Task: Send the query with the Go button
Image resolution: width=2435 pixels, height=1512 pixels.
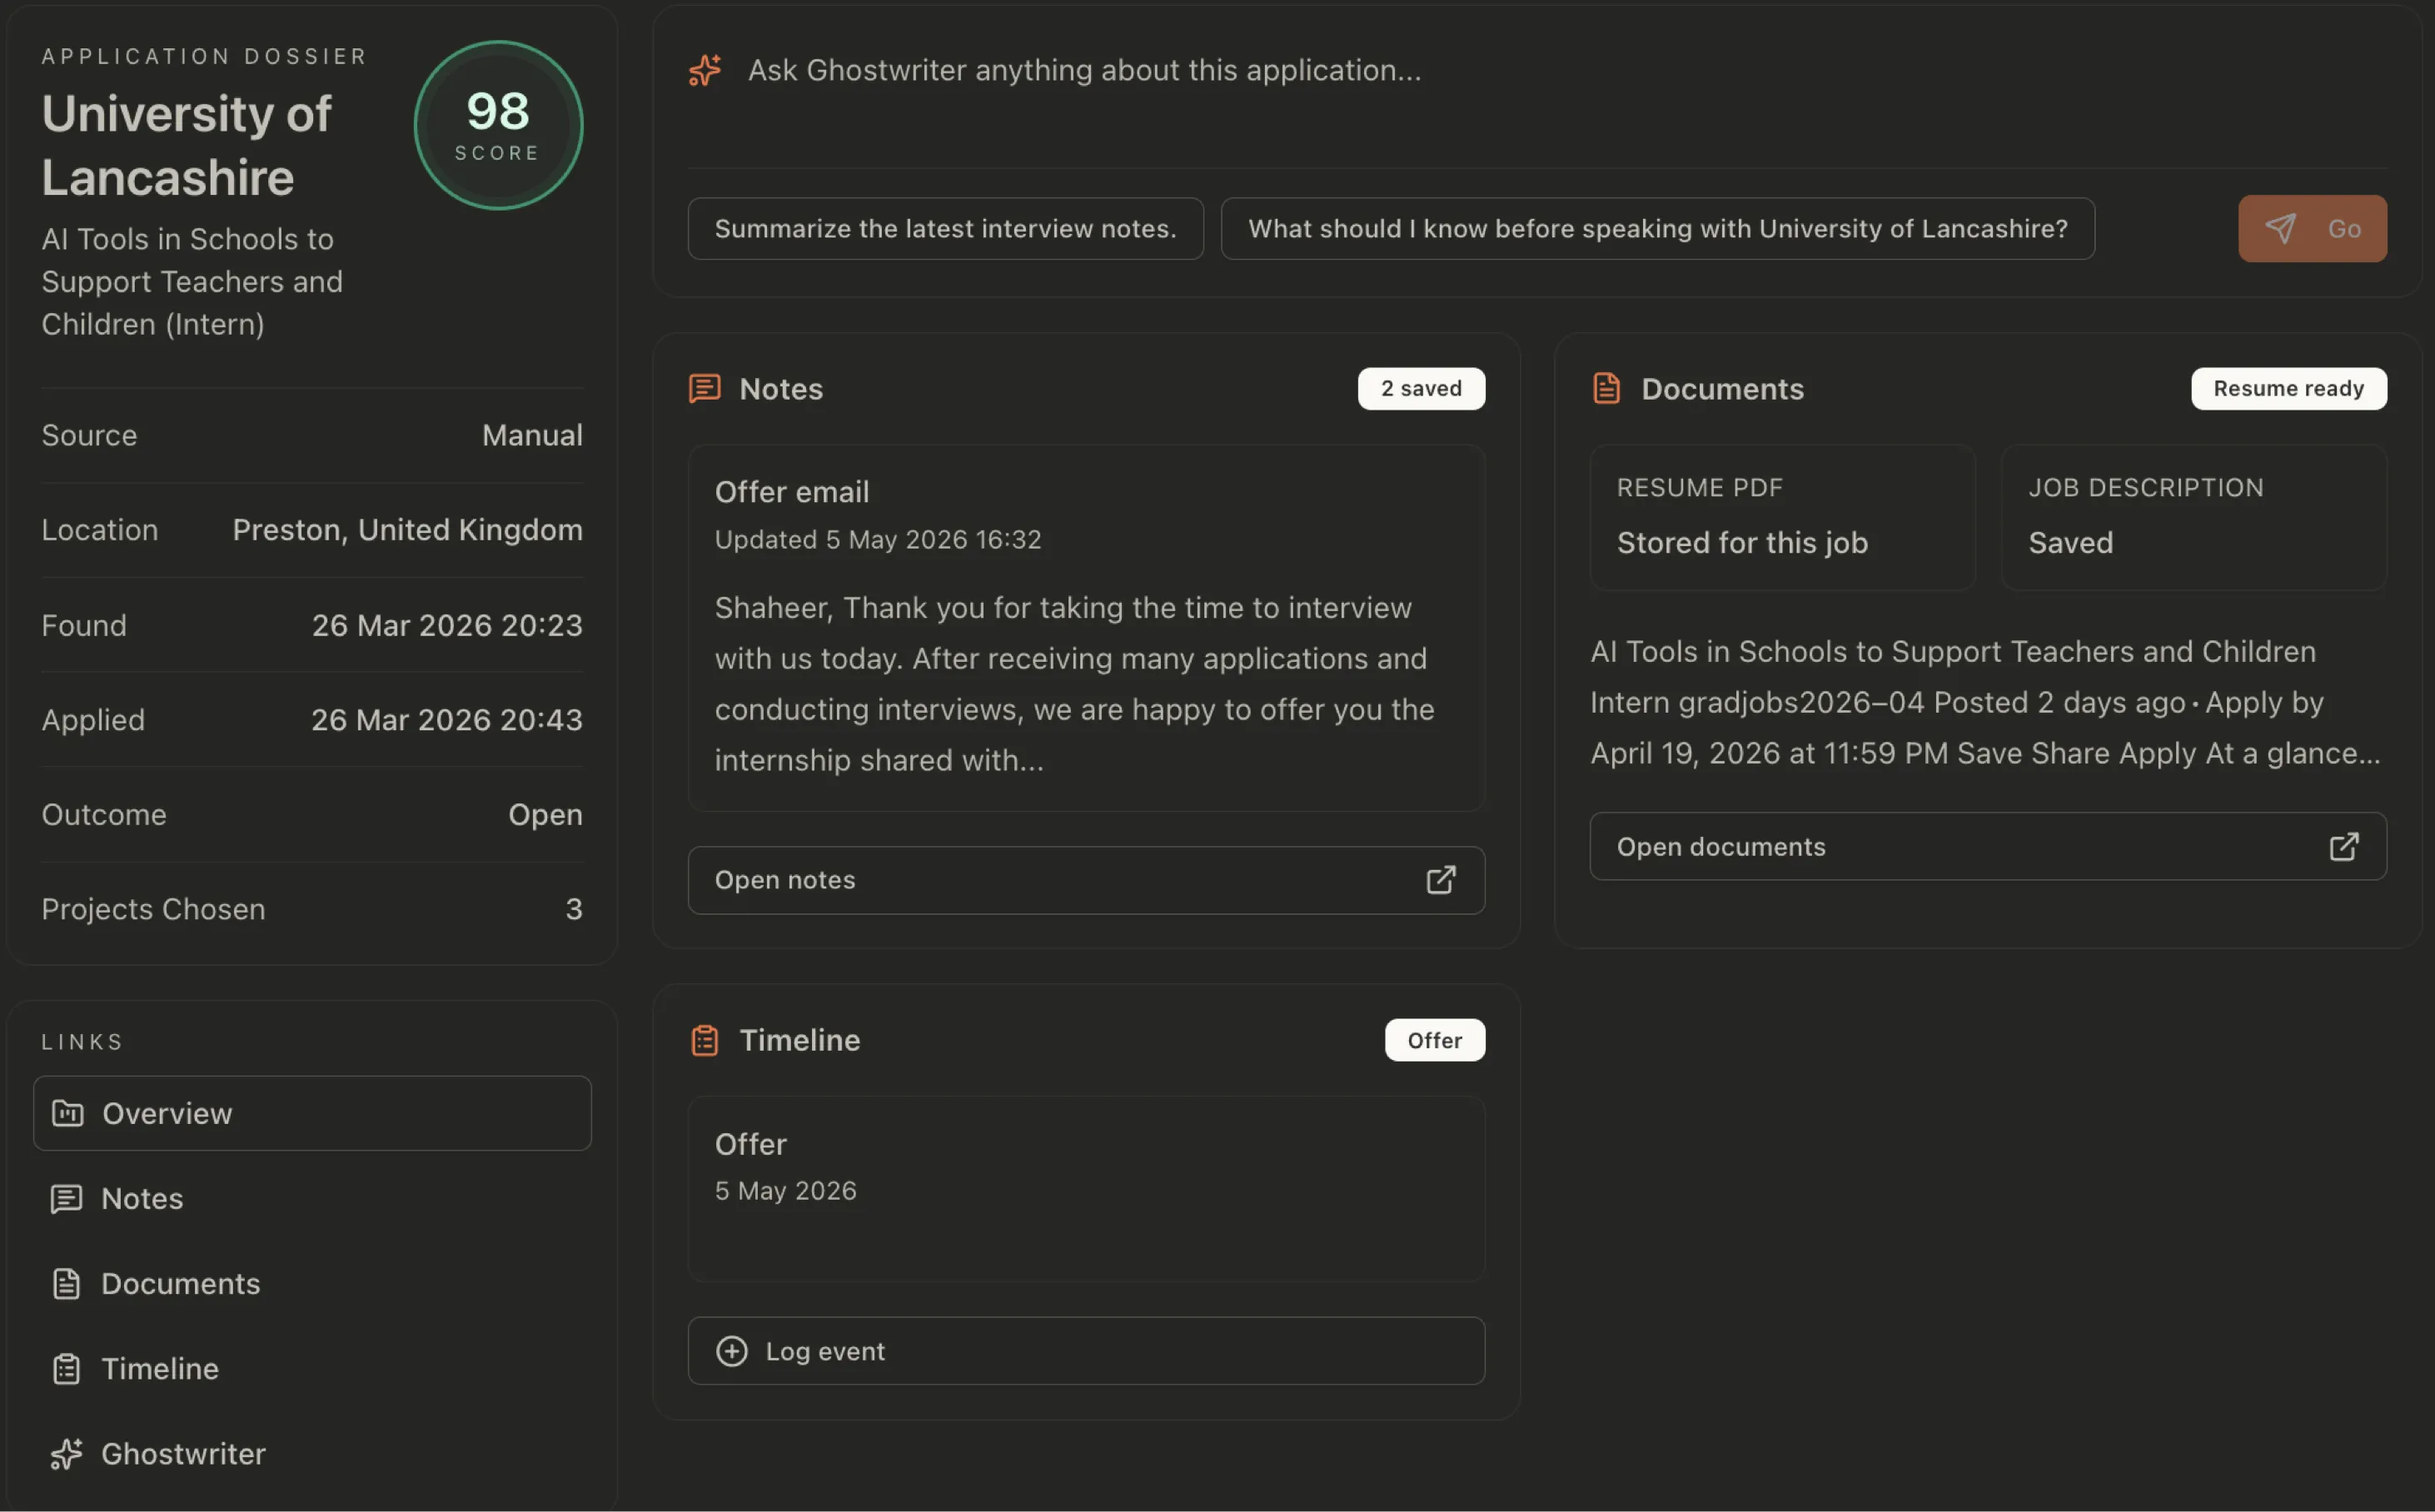Action: coord(2312,228)
